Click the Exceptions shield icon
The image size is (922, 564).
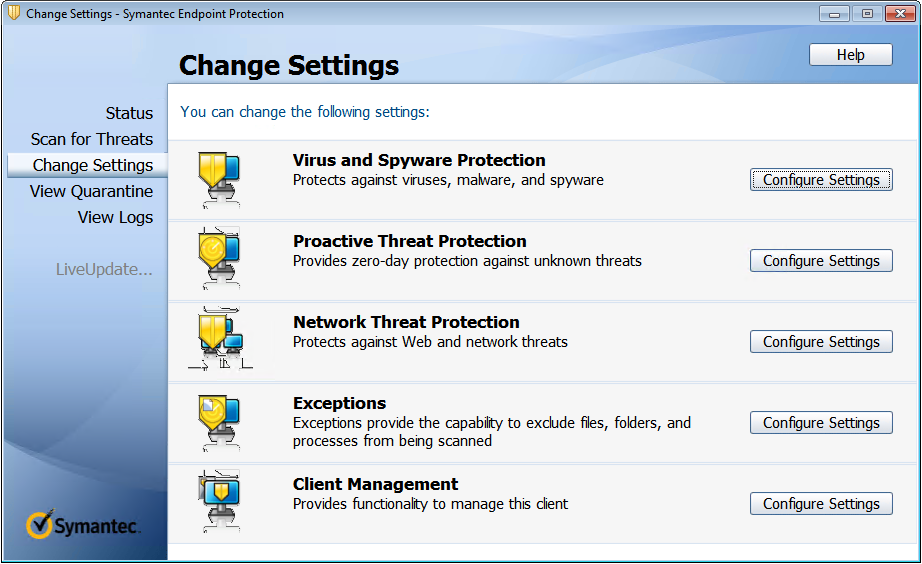[x=218, y=420]
